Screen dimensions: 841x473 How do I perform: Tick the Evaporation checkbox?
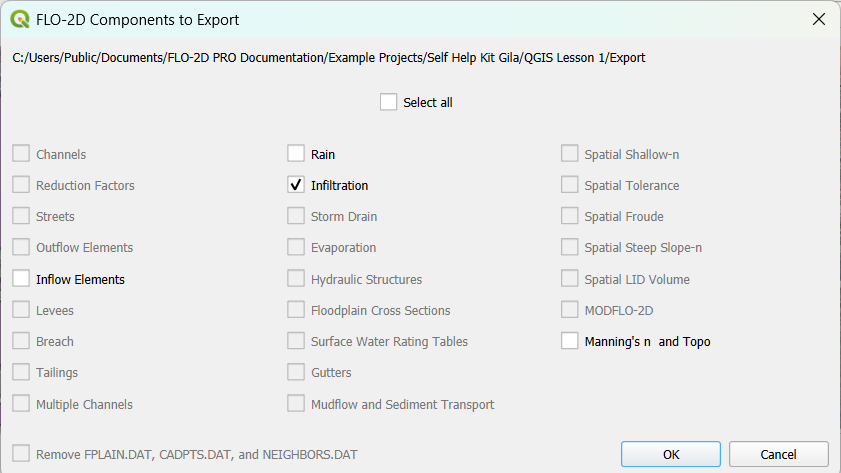coord(296,247)
